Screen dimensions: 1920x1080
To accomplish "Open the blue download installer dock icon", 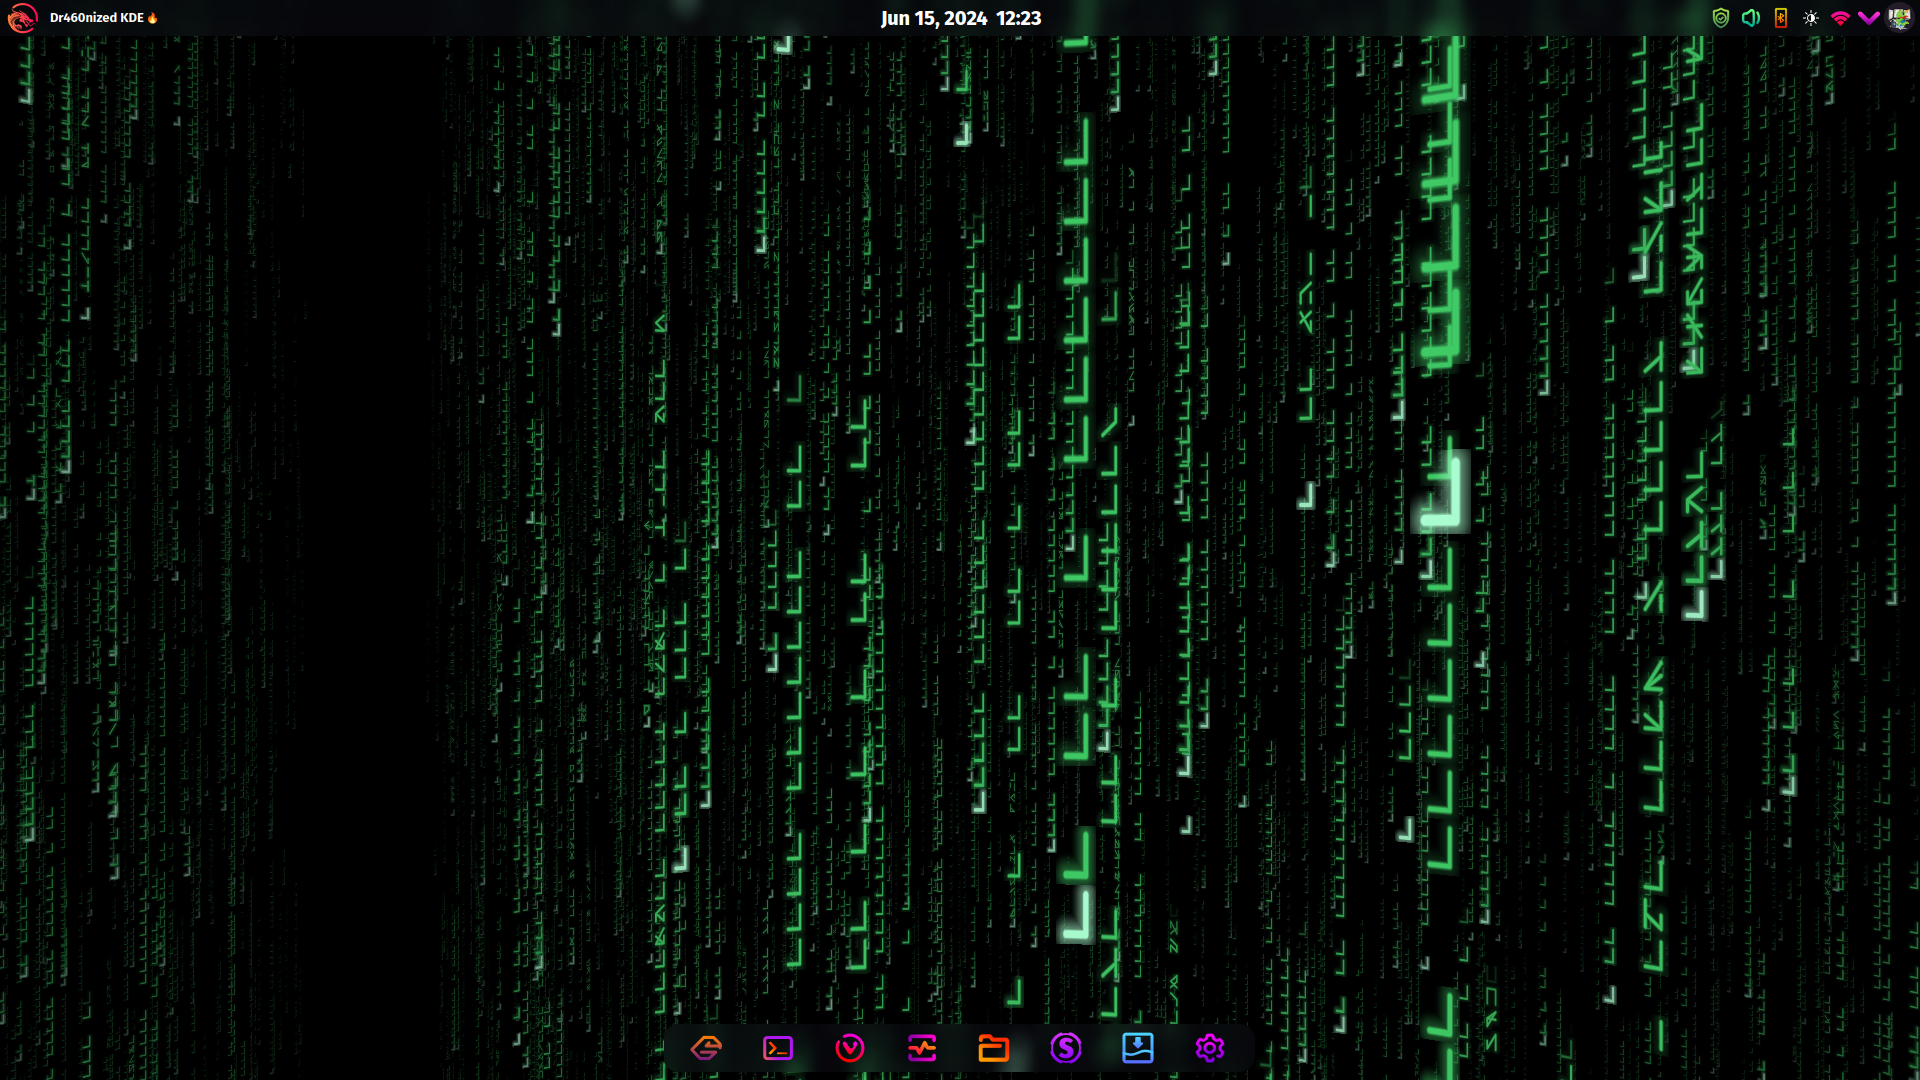I will [x=1138, y=1048].
